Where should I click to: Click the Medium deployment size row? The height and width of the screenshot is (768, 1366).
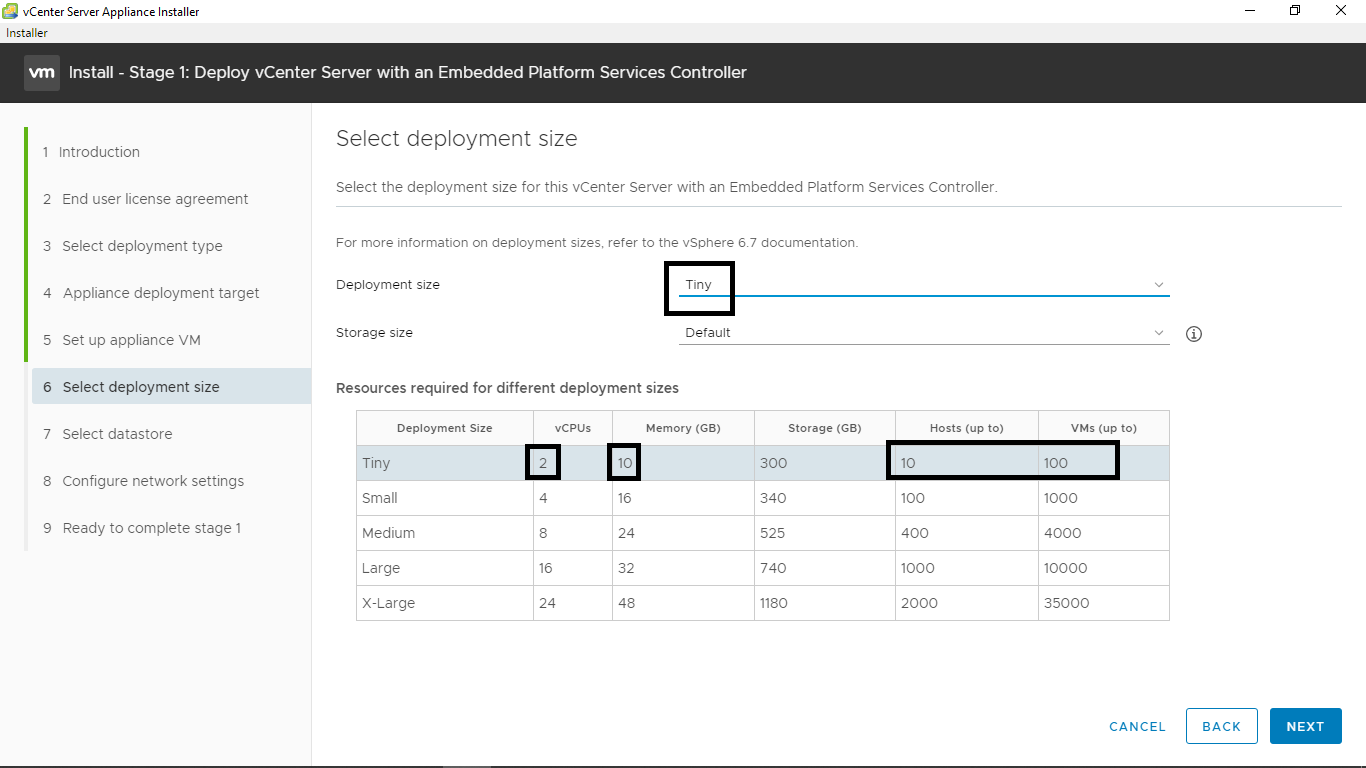point(444,533)
